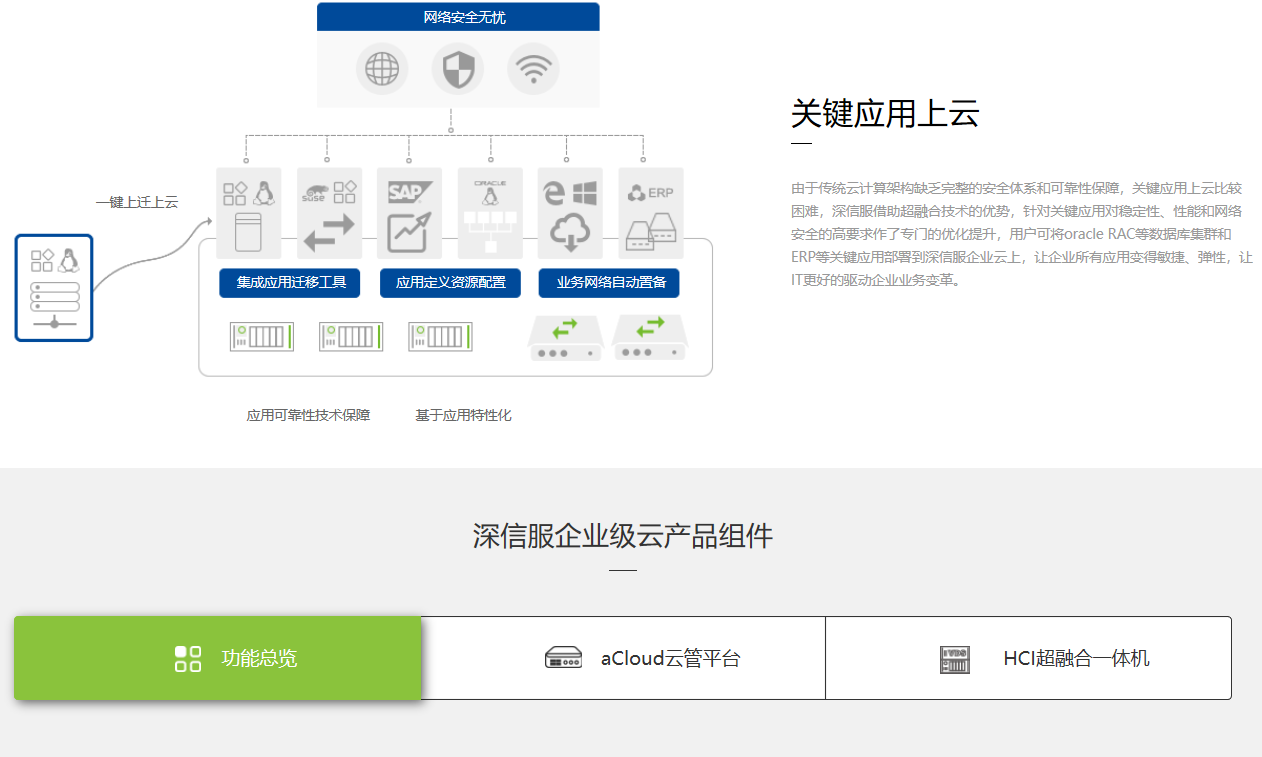Click the Wi-Fi signal icon
This screenshot has height=757, width=1262.
click(x=533, y=70)
